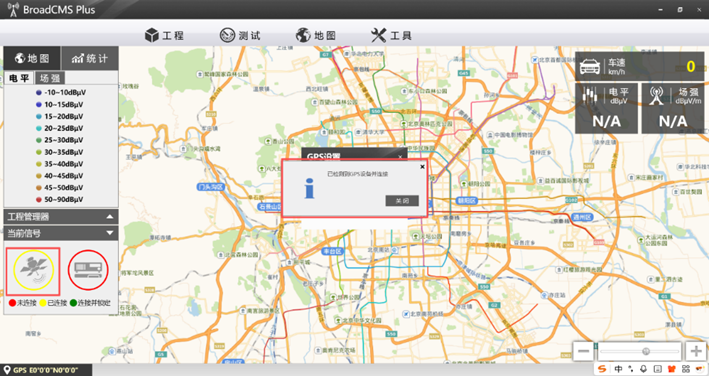The height and width of the screenshot is (376, 709).
Task: Click the green 连接并锁定 legend dot
Action: [x=74, y=303]
